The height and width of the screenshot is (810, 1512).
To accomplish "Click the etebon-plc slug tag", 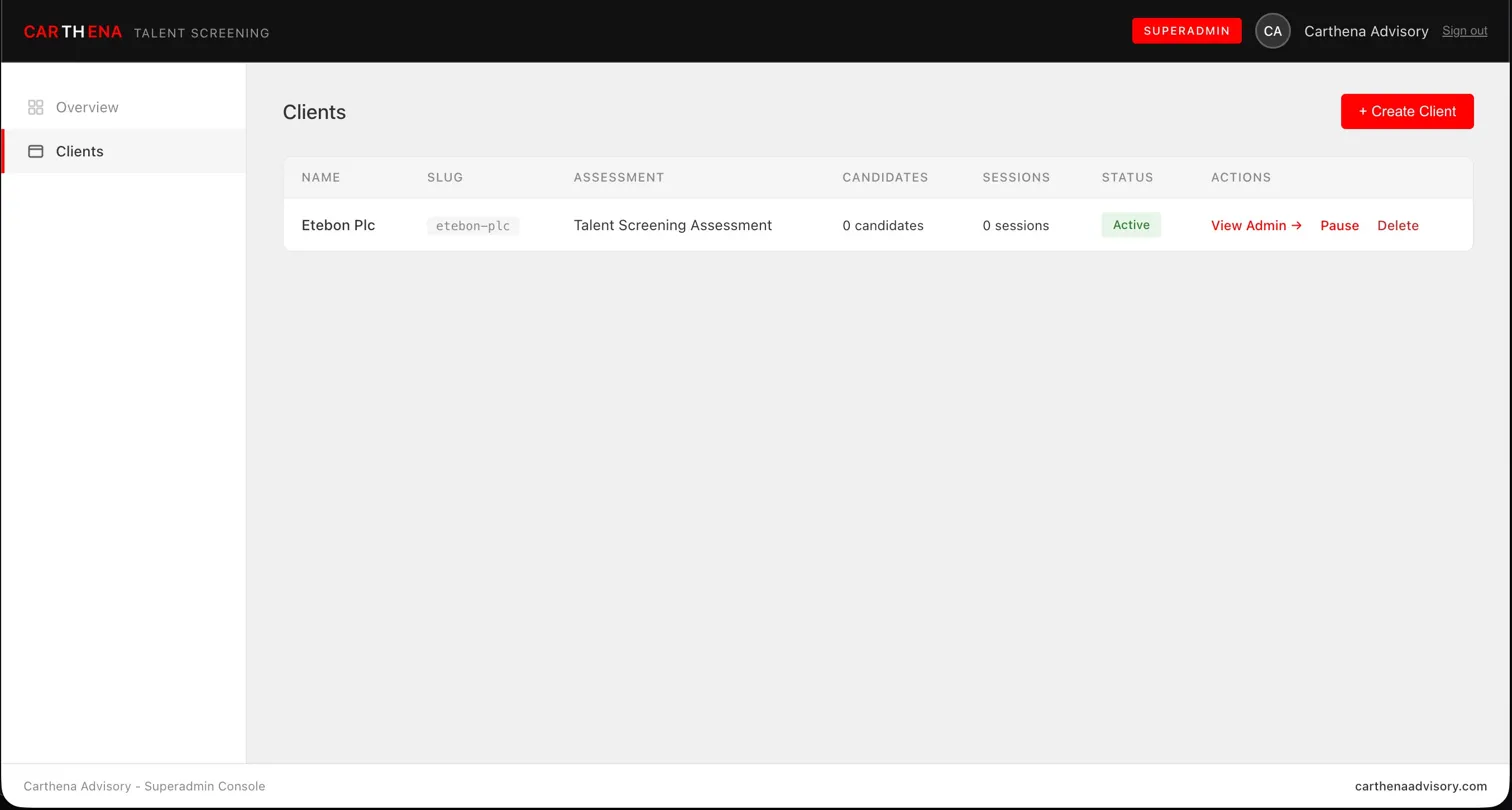I will click(x=473, y=226).
